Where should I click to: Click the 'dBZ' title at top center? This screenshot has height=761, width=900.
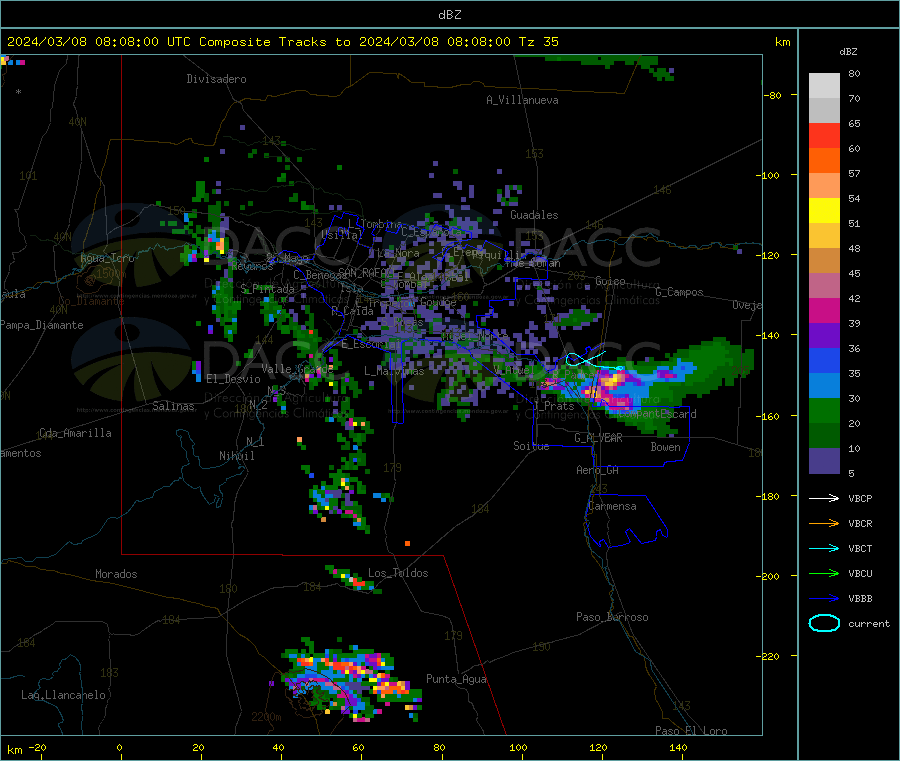(449, 15)
